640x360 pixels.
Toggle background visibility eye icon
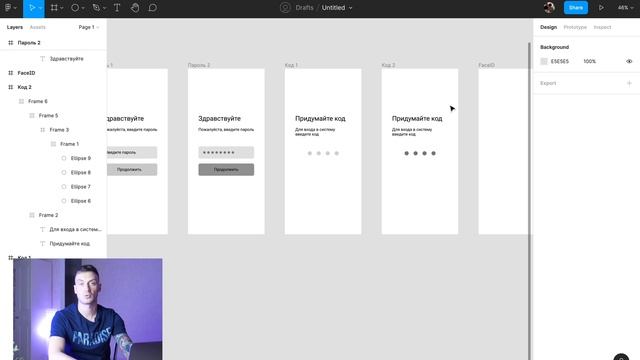point(629,61)
